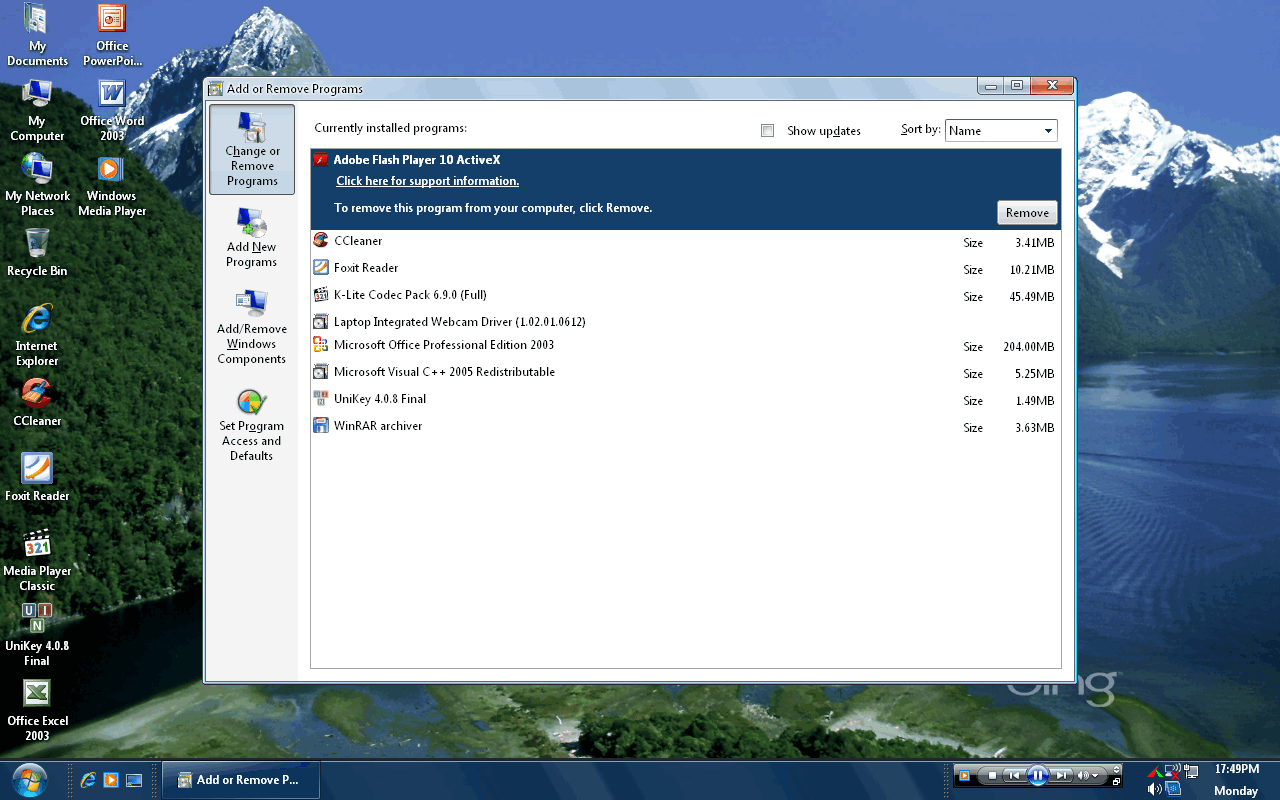Select UniKey 4.0.8 Final program list entry
Image resolution: width=1280 pixels, height=800 pixels.
coord(686,399)
